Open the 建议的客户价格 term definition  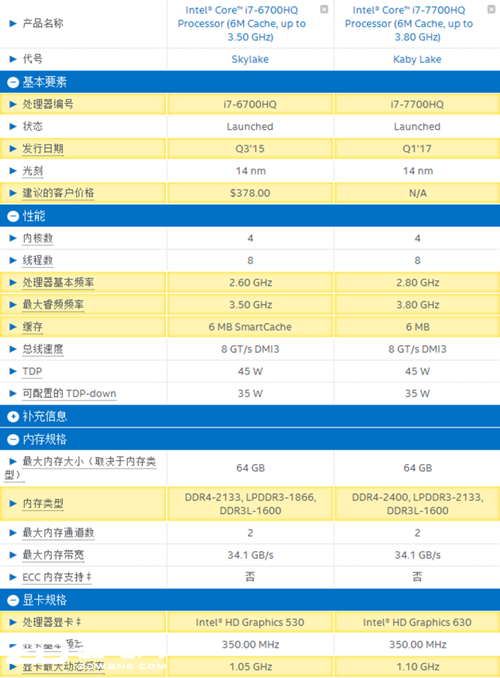coord(58,193)
